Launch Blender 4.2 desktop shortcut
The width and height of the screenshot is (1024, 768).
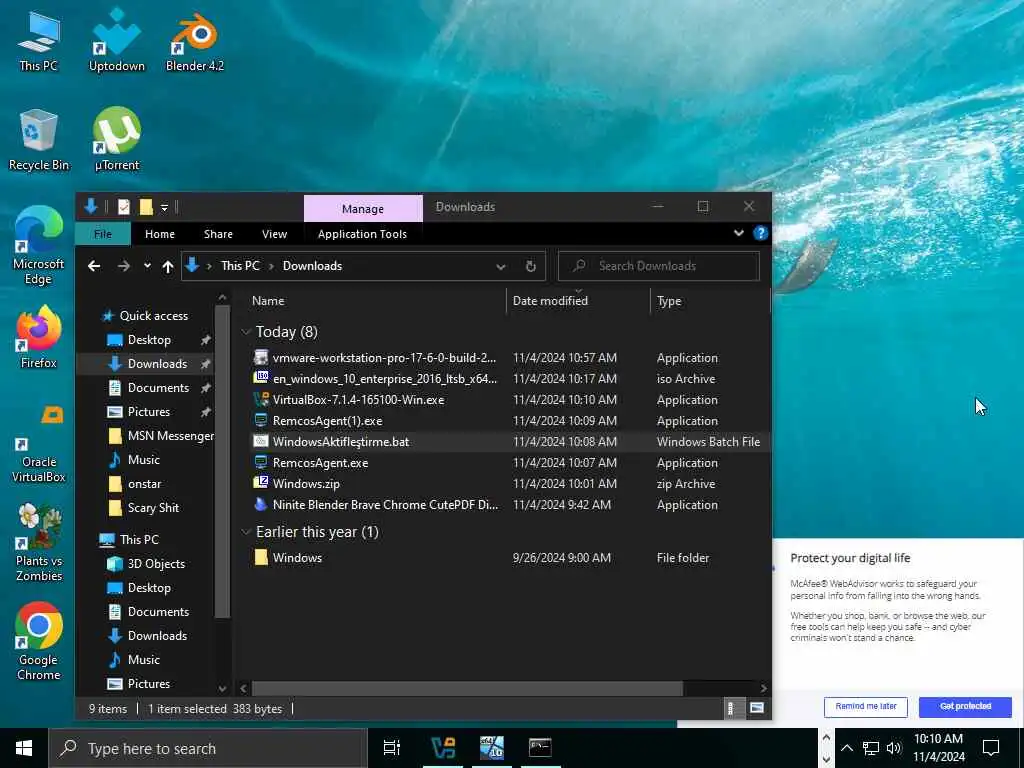tap(195, 40)
